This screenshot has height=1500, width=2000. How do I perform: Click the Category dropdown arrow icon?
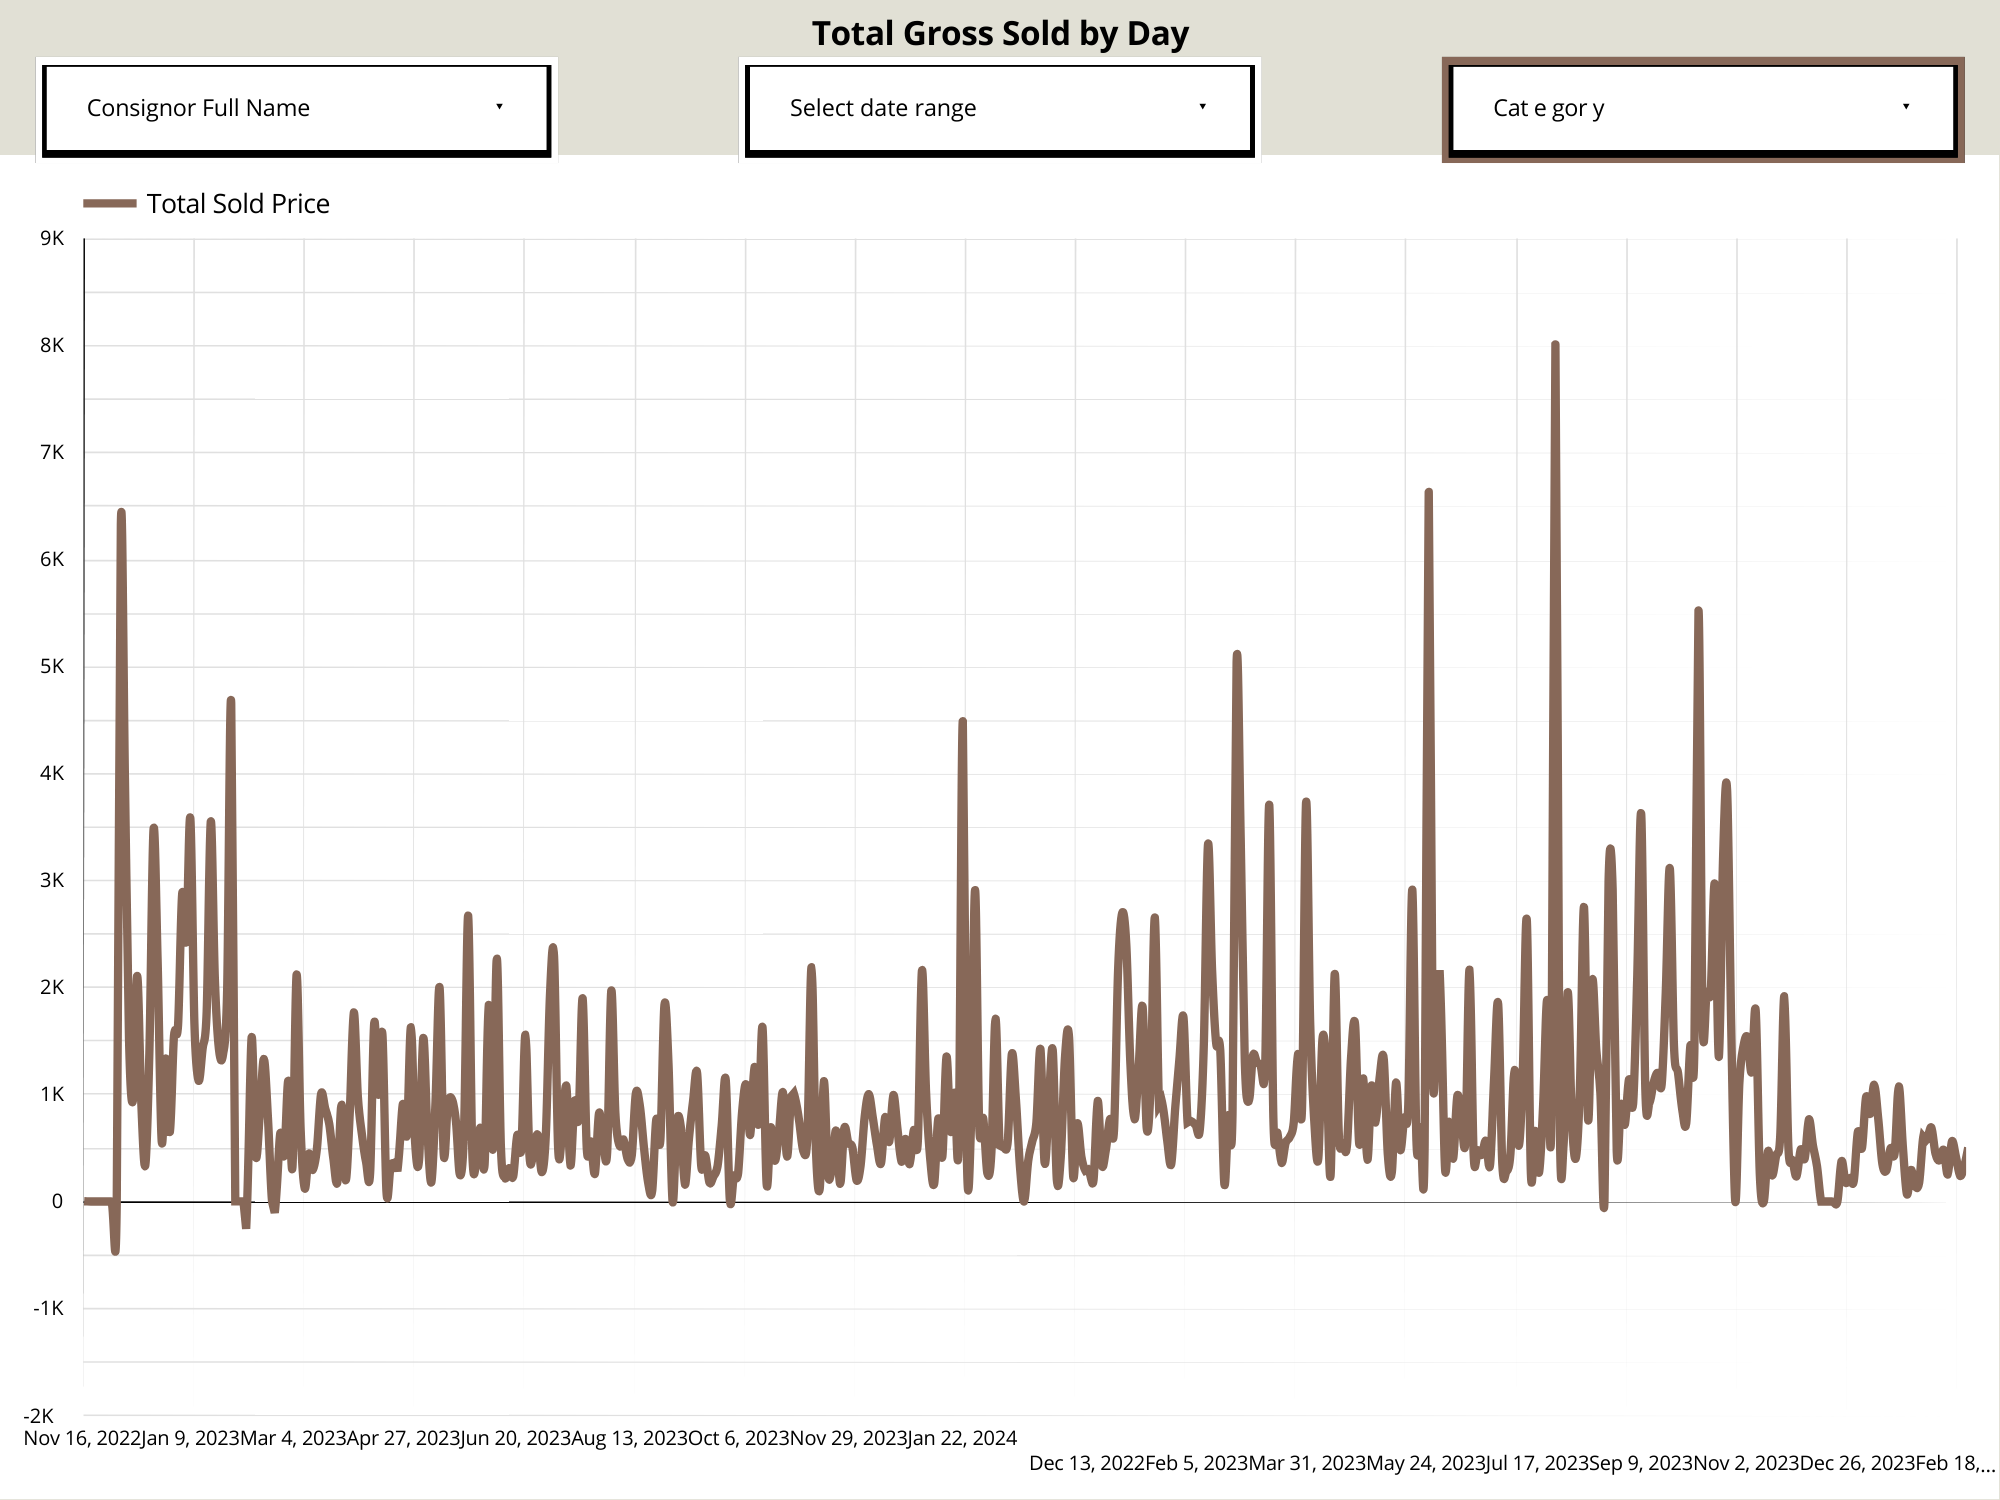click(1905, 107)
